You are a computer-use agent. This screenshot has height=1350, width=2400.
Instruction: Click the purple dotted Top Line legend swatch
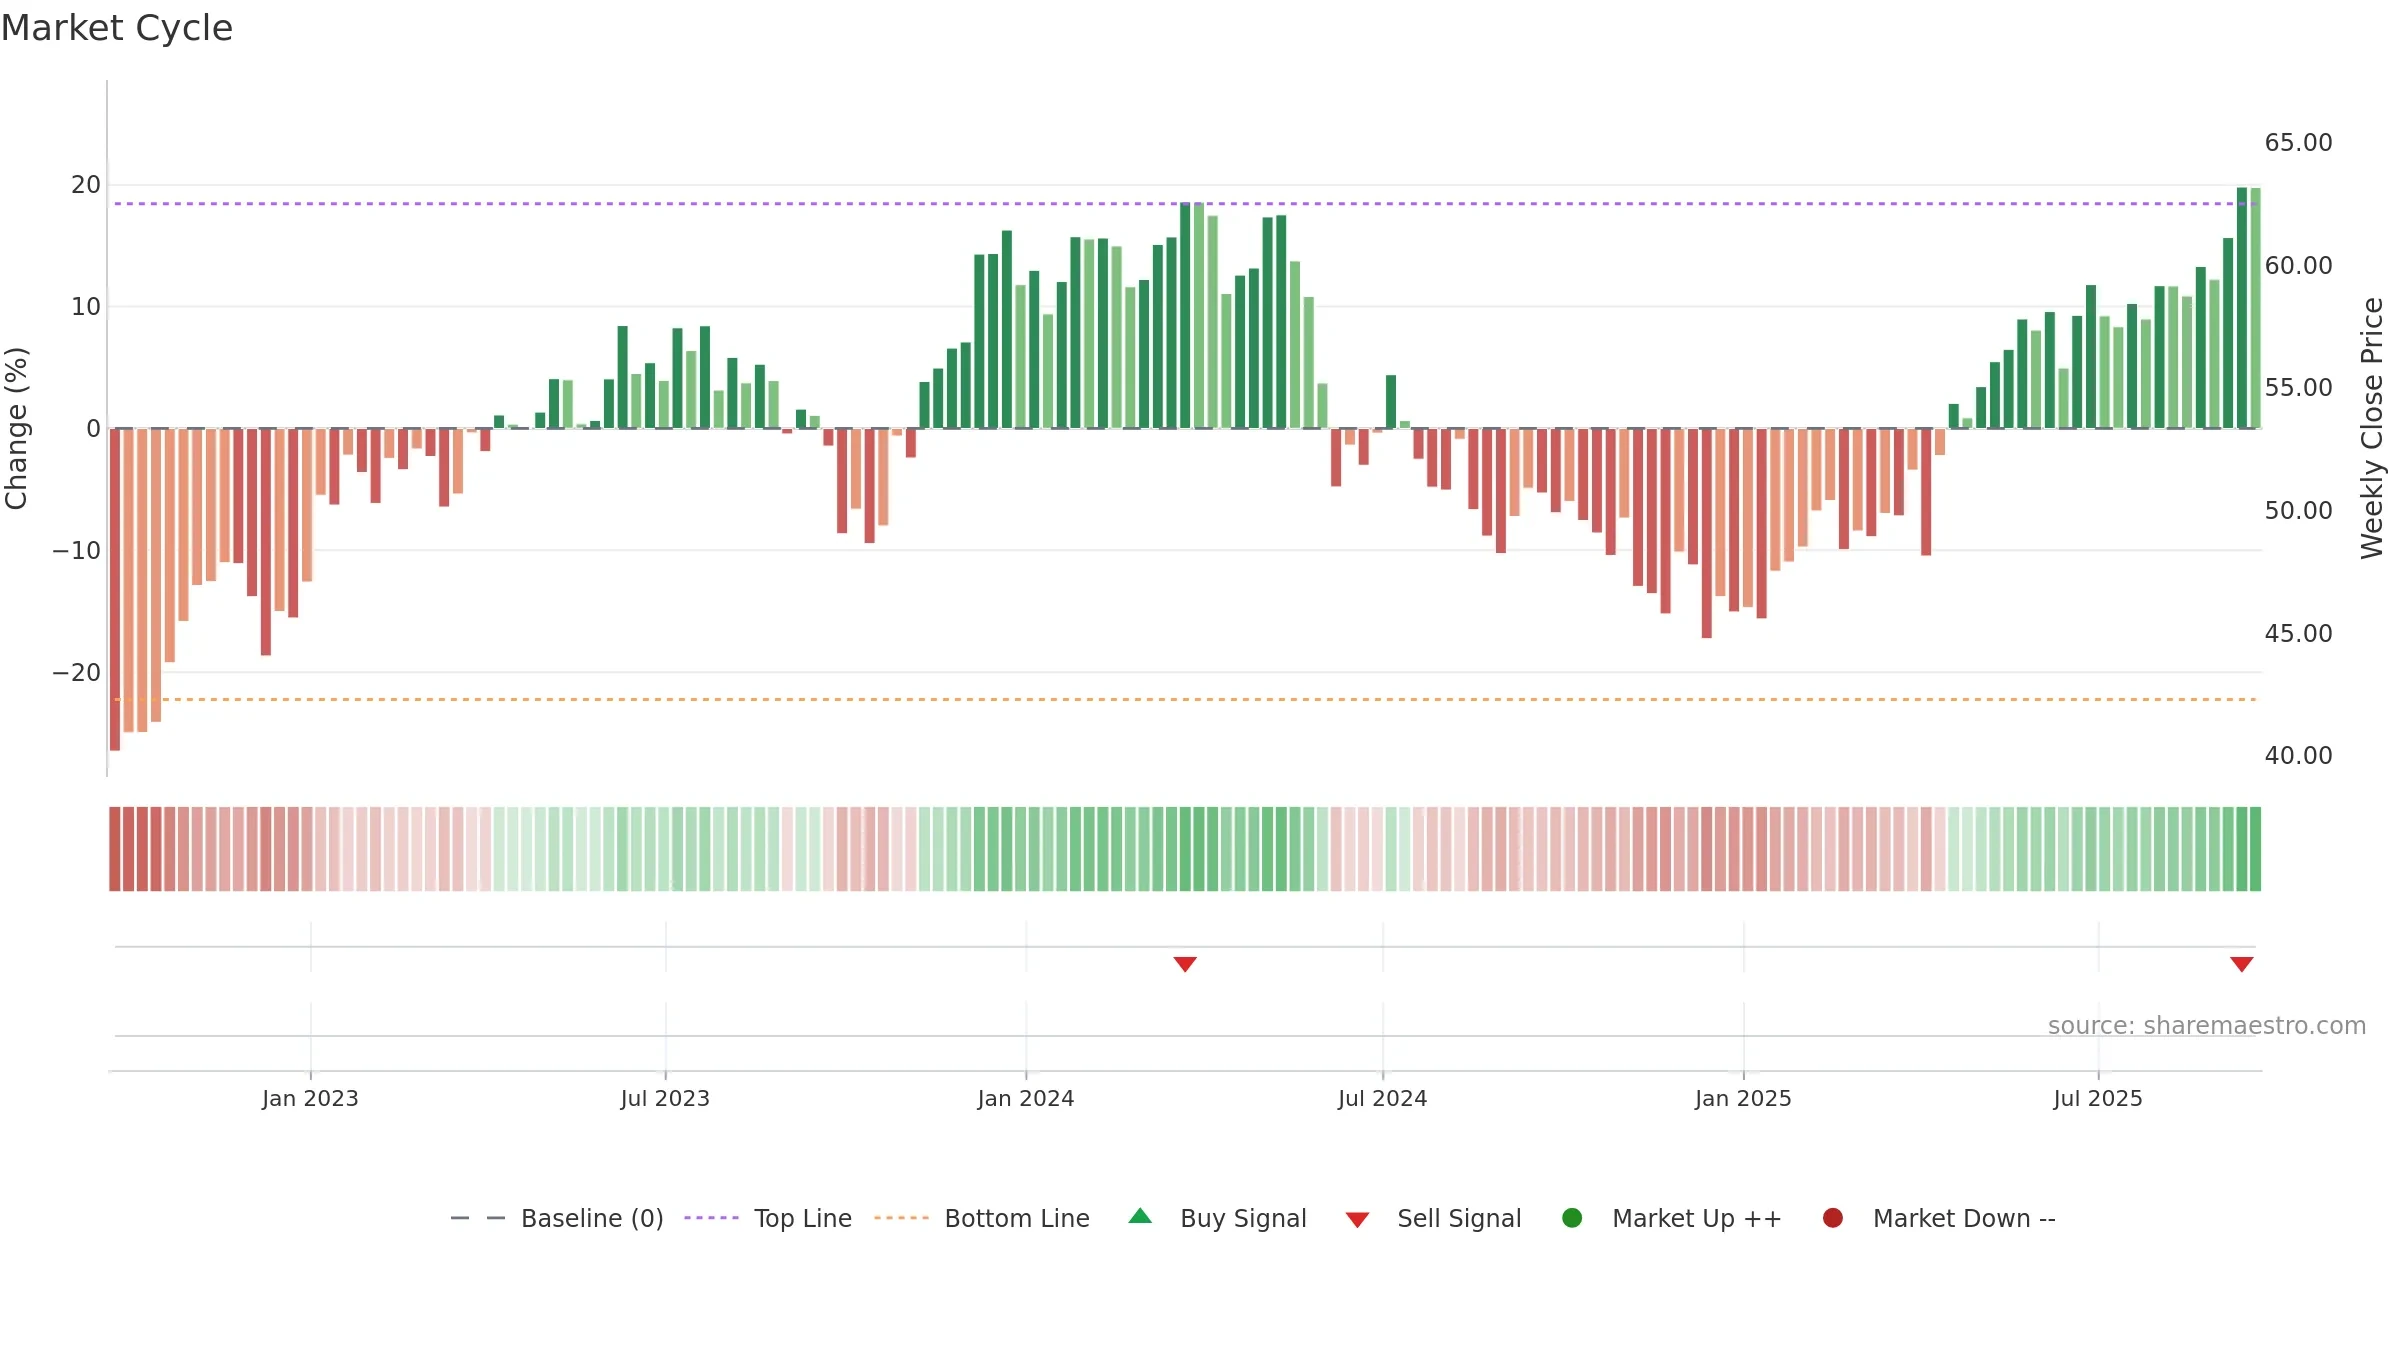pos(711,1218)
